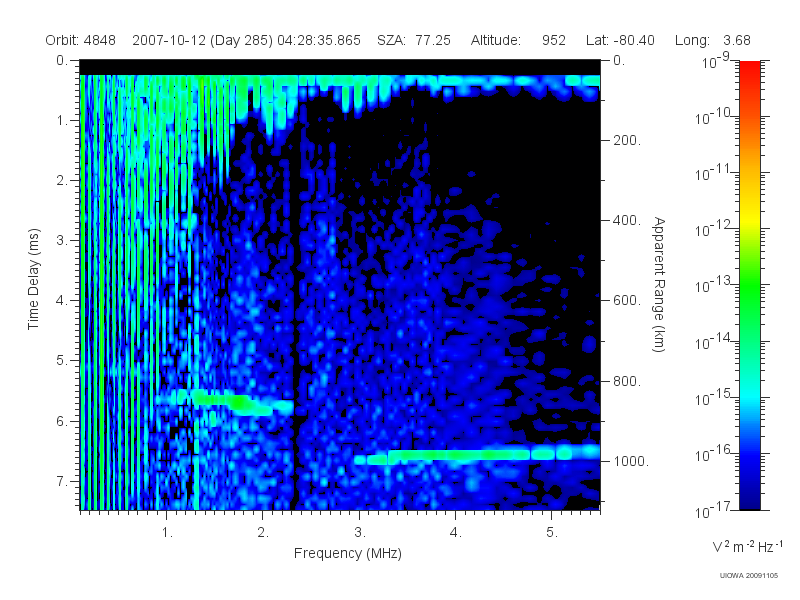Click the 'Long: 3.68' text
The width and height of the screenshot is (800, 600).
712,40
